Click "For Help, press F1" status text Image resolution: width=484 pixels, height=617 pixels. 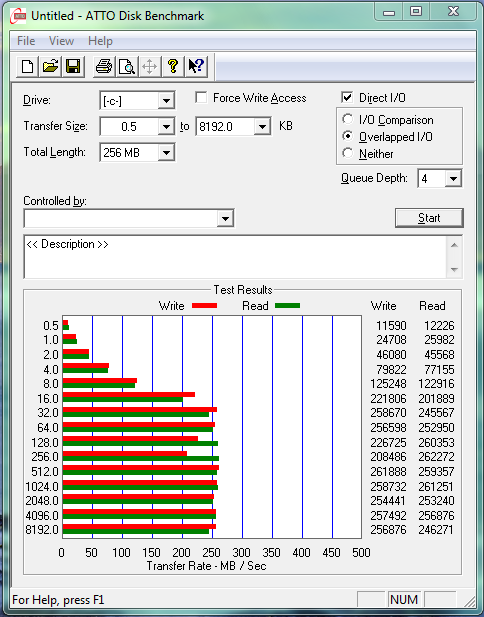pyautogui.click(x=58, y=600)
